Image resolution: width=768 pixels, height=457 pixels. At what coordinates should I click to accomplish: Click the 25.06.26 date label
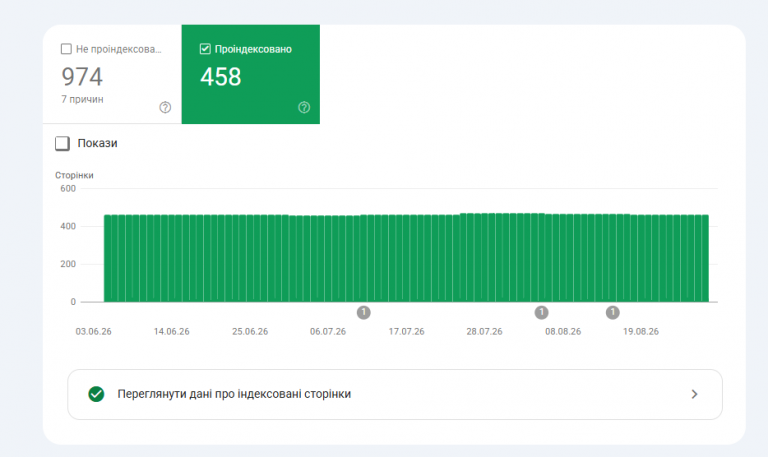tap(250, 332)
